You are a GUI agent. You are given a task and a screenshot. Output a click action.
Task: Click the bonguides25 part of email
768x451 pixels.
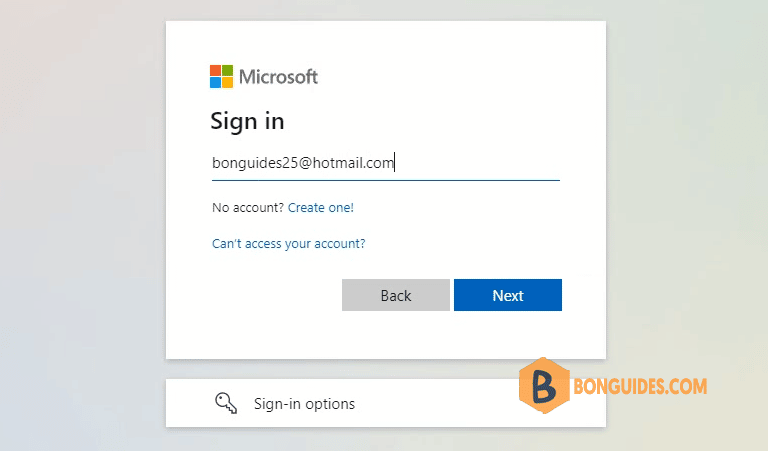point(255,163)
